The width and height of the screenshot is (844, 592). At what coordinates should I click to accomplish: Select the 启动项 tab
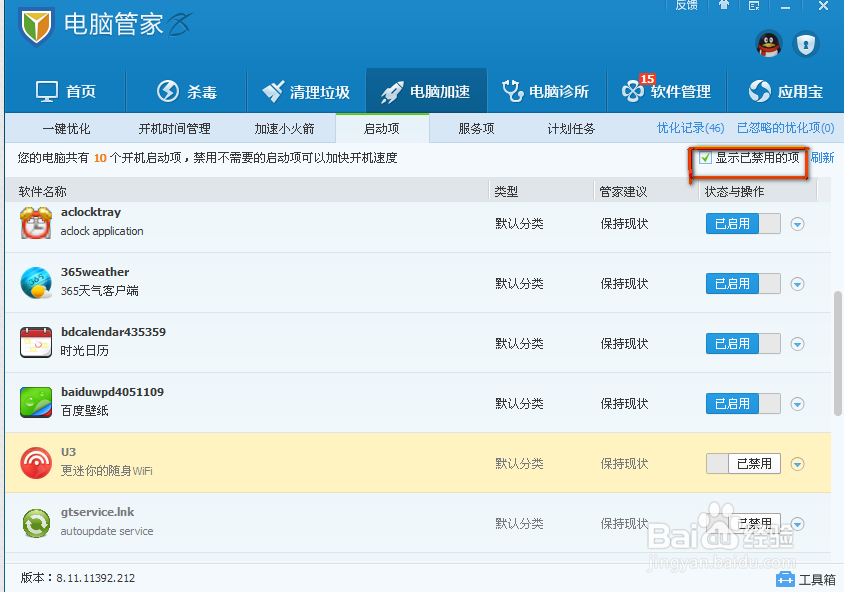coord(382,129)
